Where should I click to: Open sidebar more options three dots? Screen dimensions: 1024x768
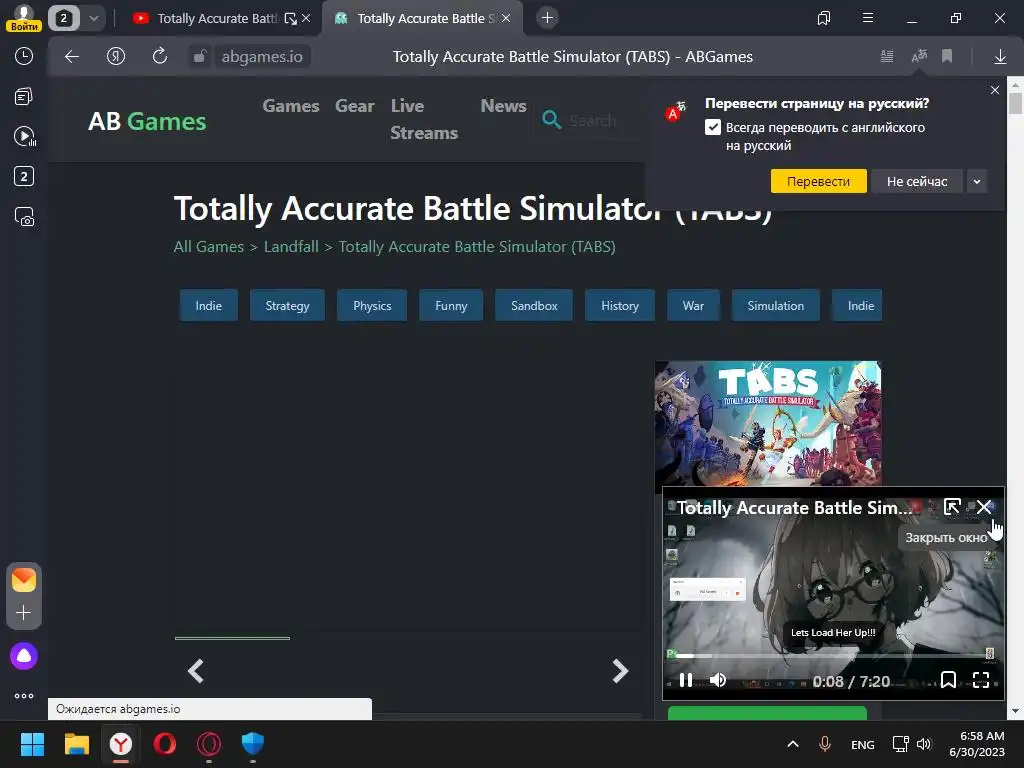click(x=24, y=696)
